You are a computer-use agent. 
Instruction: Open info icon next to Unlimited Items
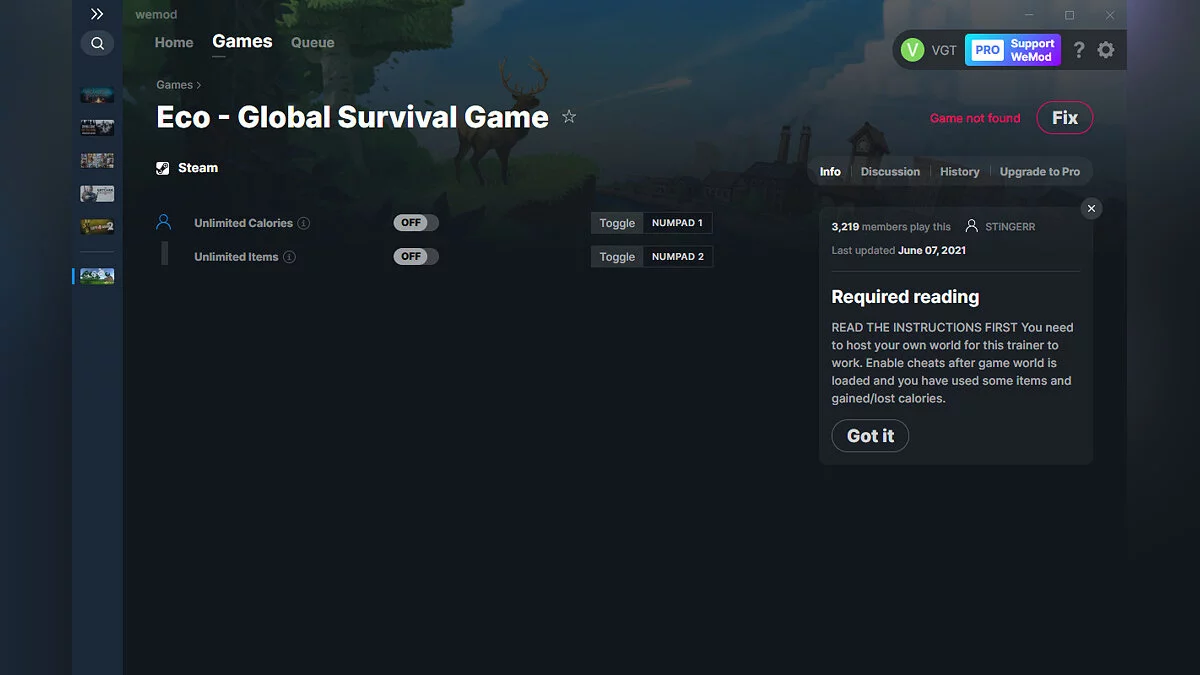click(x=289, y=257)
